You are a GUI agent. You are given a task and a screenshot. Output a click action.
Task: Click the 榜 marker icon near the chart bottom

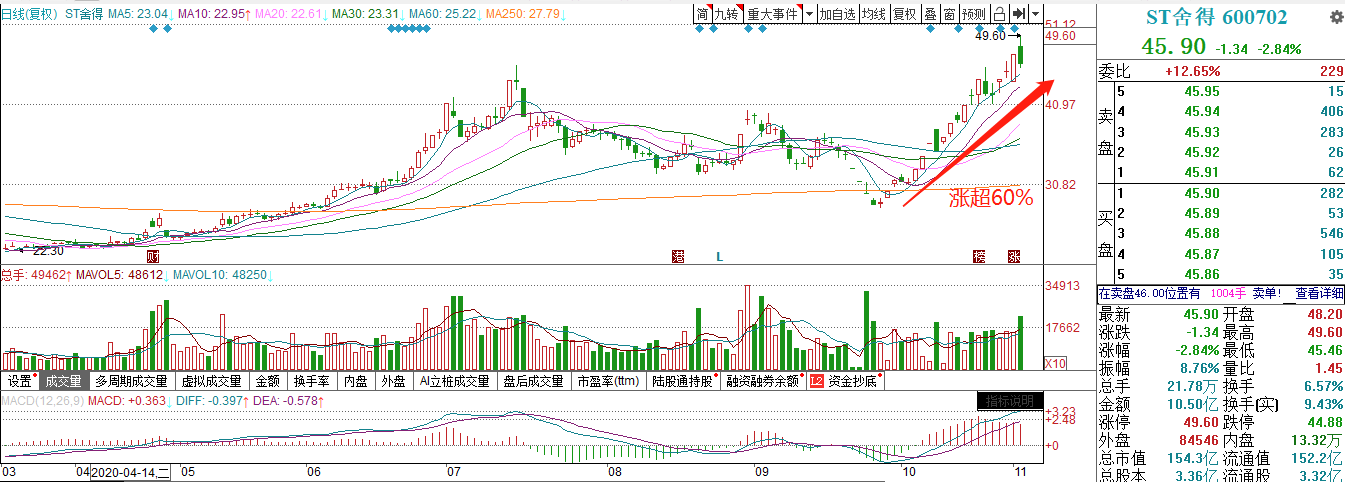coord(979,257)
